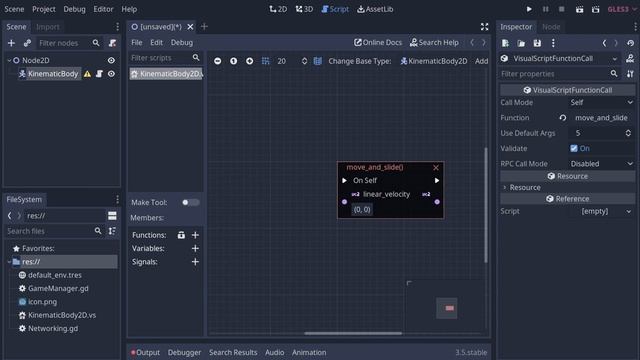Image resolution: width=640 pixels, height=360 pixels.
Task: Open GLES3 renderer dropdown
Action: click(622, 9)
